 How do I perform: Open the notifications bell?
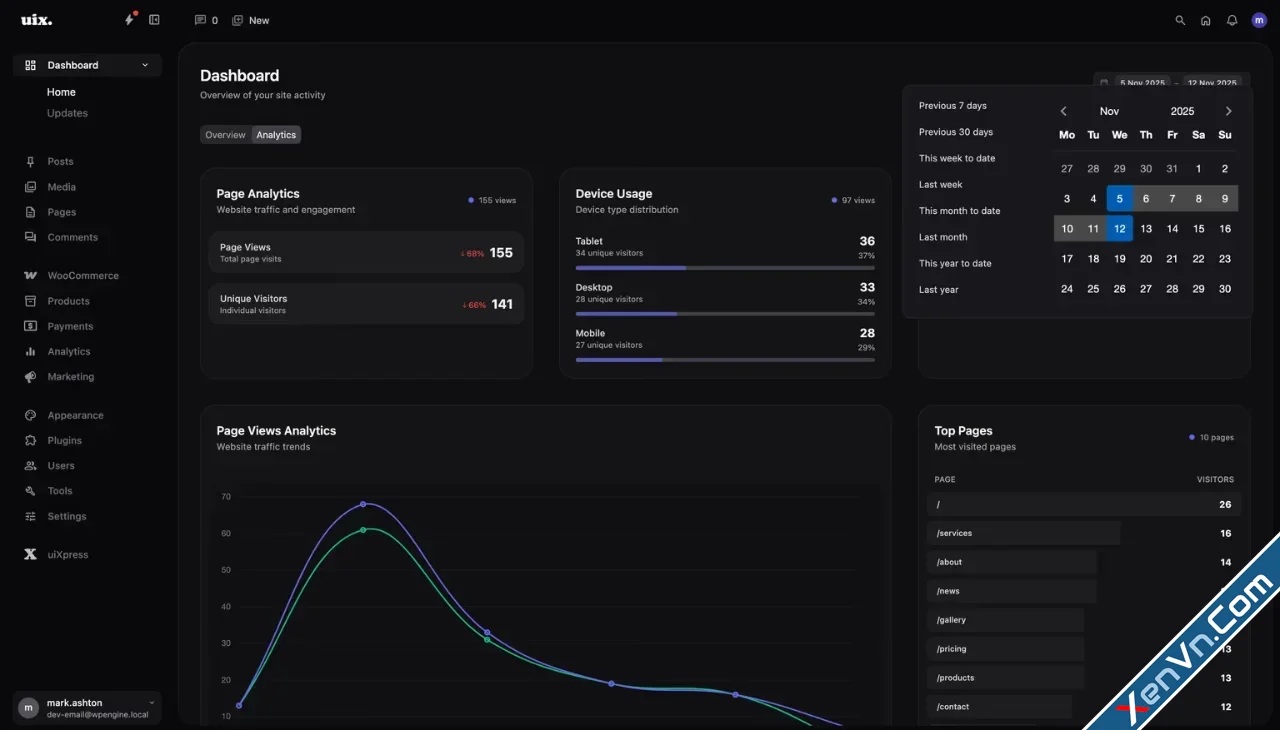click(1232, 20)
